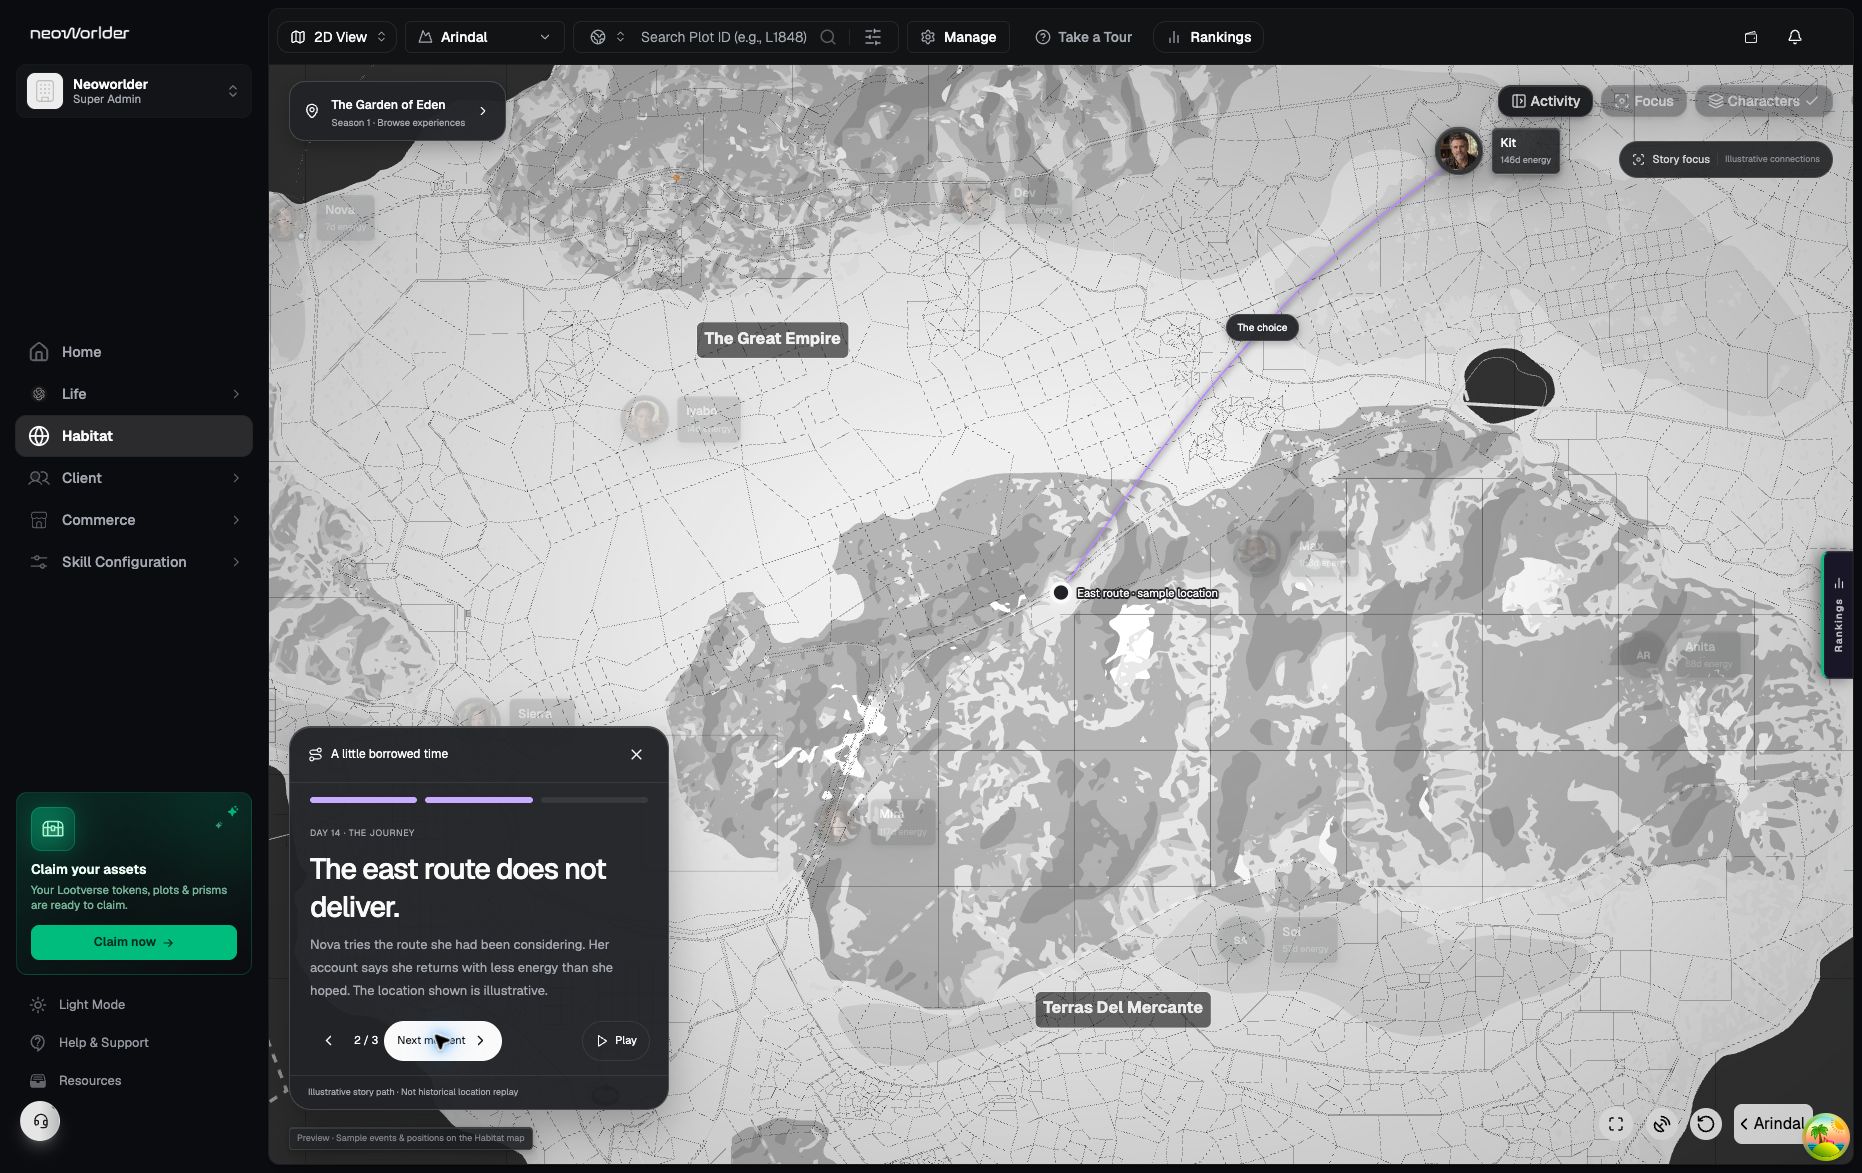
Task: Click the Commerce store icon
Action: tap(39, 520)
